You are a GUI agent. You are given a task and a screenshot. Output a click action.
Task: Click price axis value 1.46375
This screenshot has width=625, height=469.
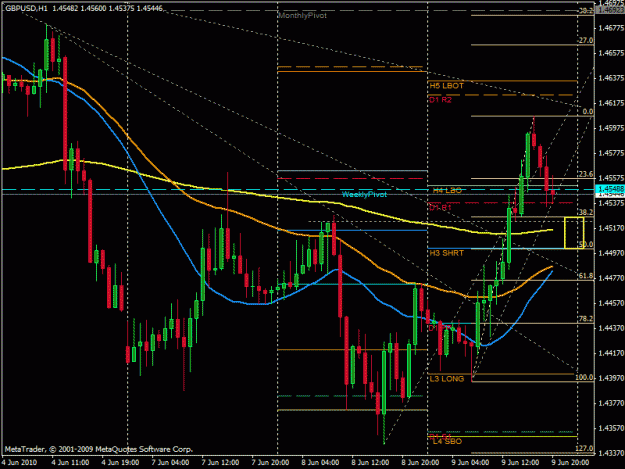point(611,78)
